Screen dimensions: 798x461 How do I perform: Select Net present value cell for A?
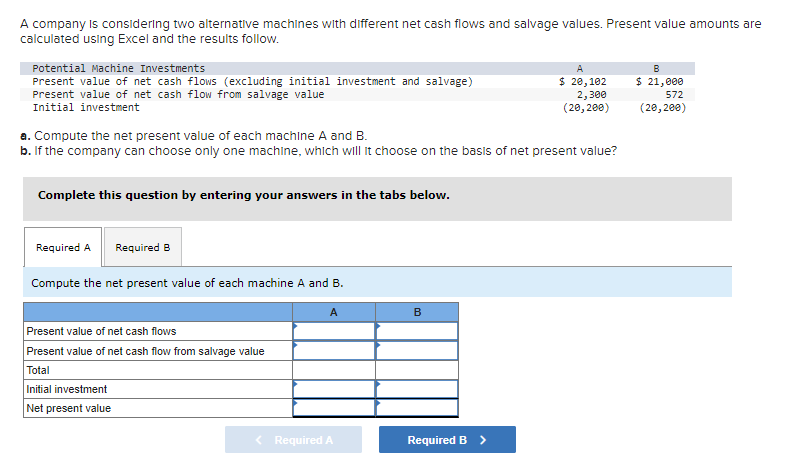click(334, 408)
